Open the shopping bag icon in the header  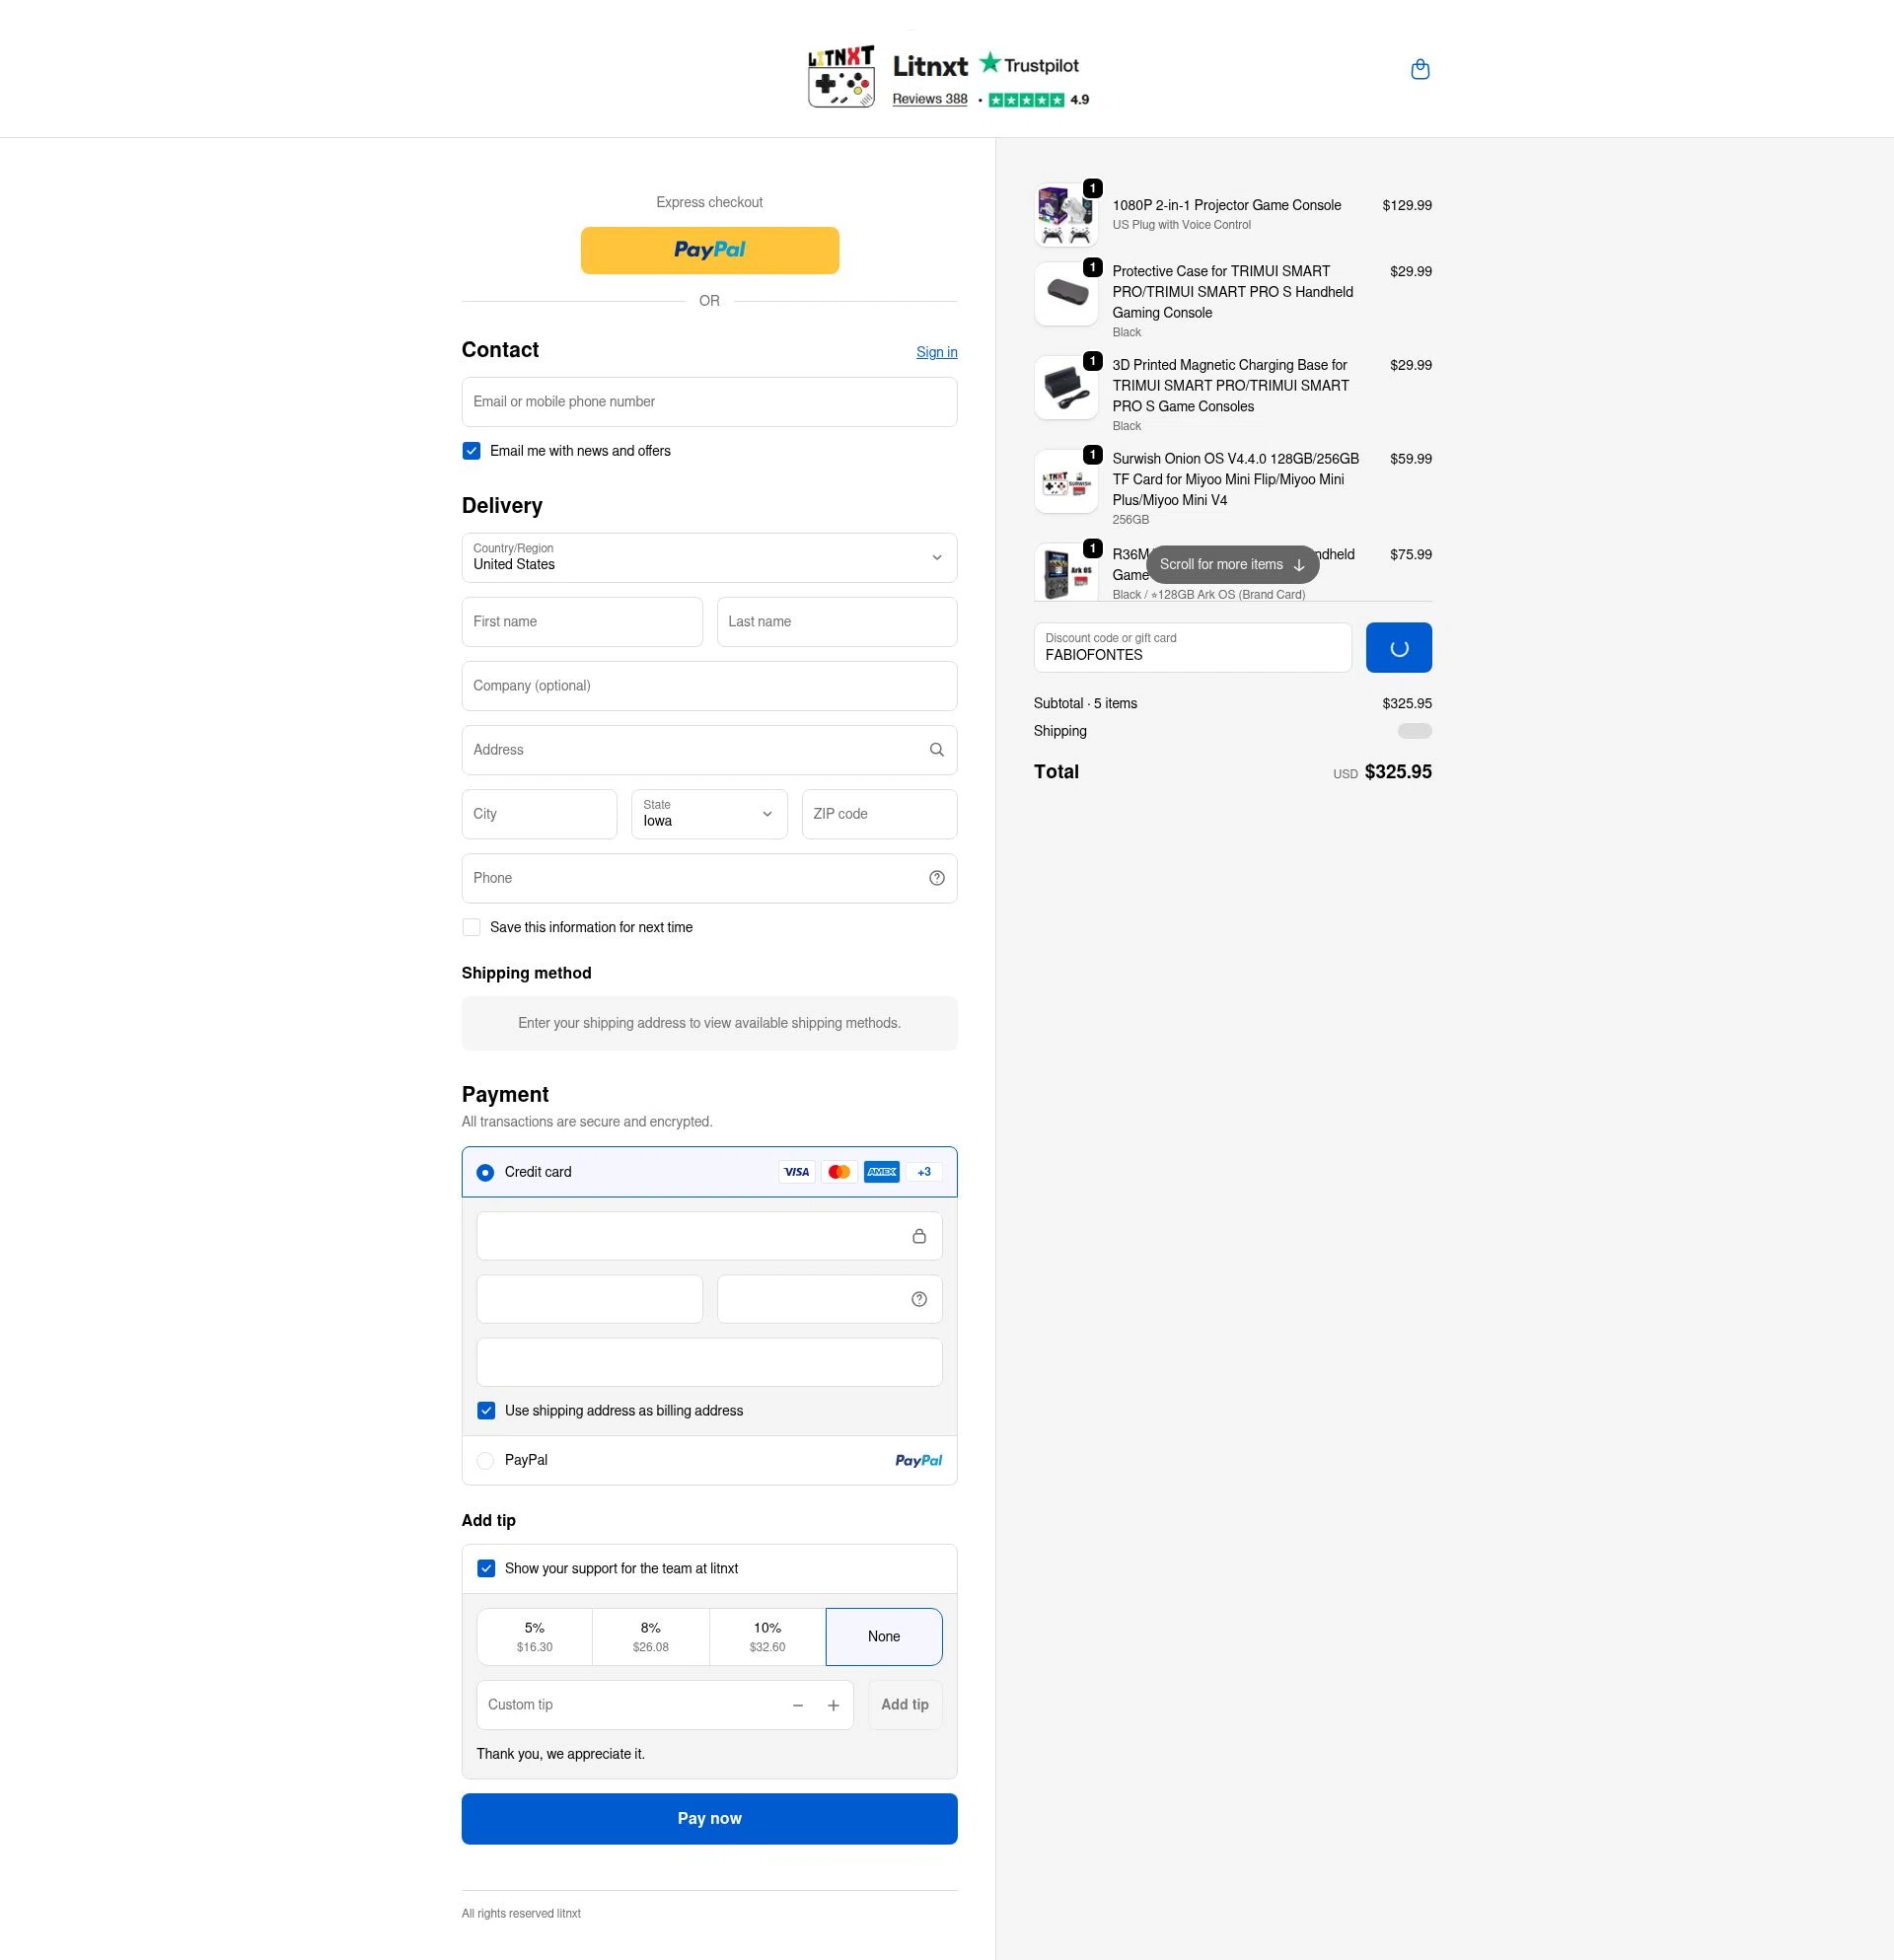click(x=1420, y=68)
